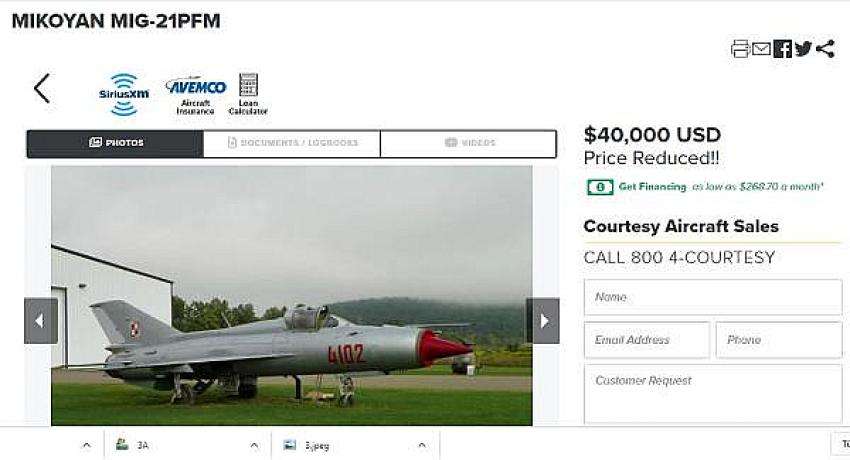Open AVEMCO Aircraft Insurance
Image resolution: width=850 pixels, height=460 pixels.
point(196,95)
